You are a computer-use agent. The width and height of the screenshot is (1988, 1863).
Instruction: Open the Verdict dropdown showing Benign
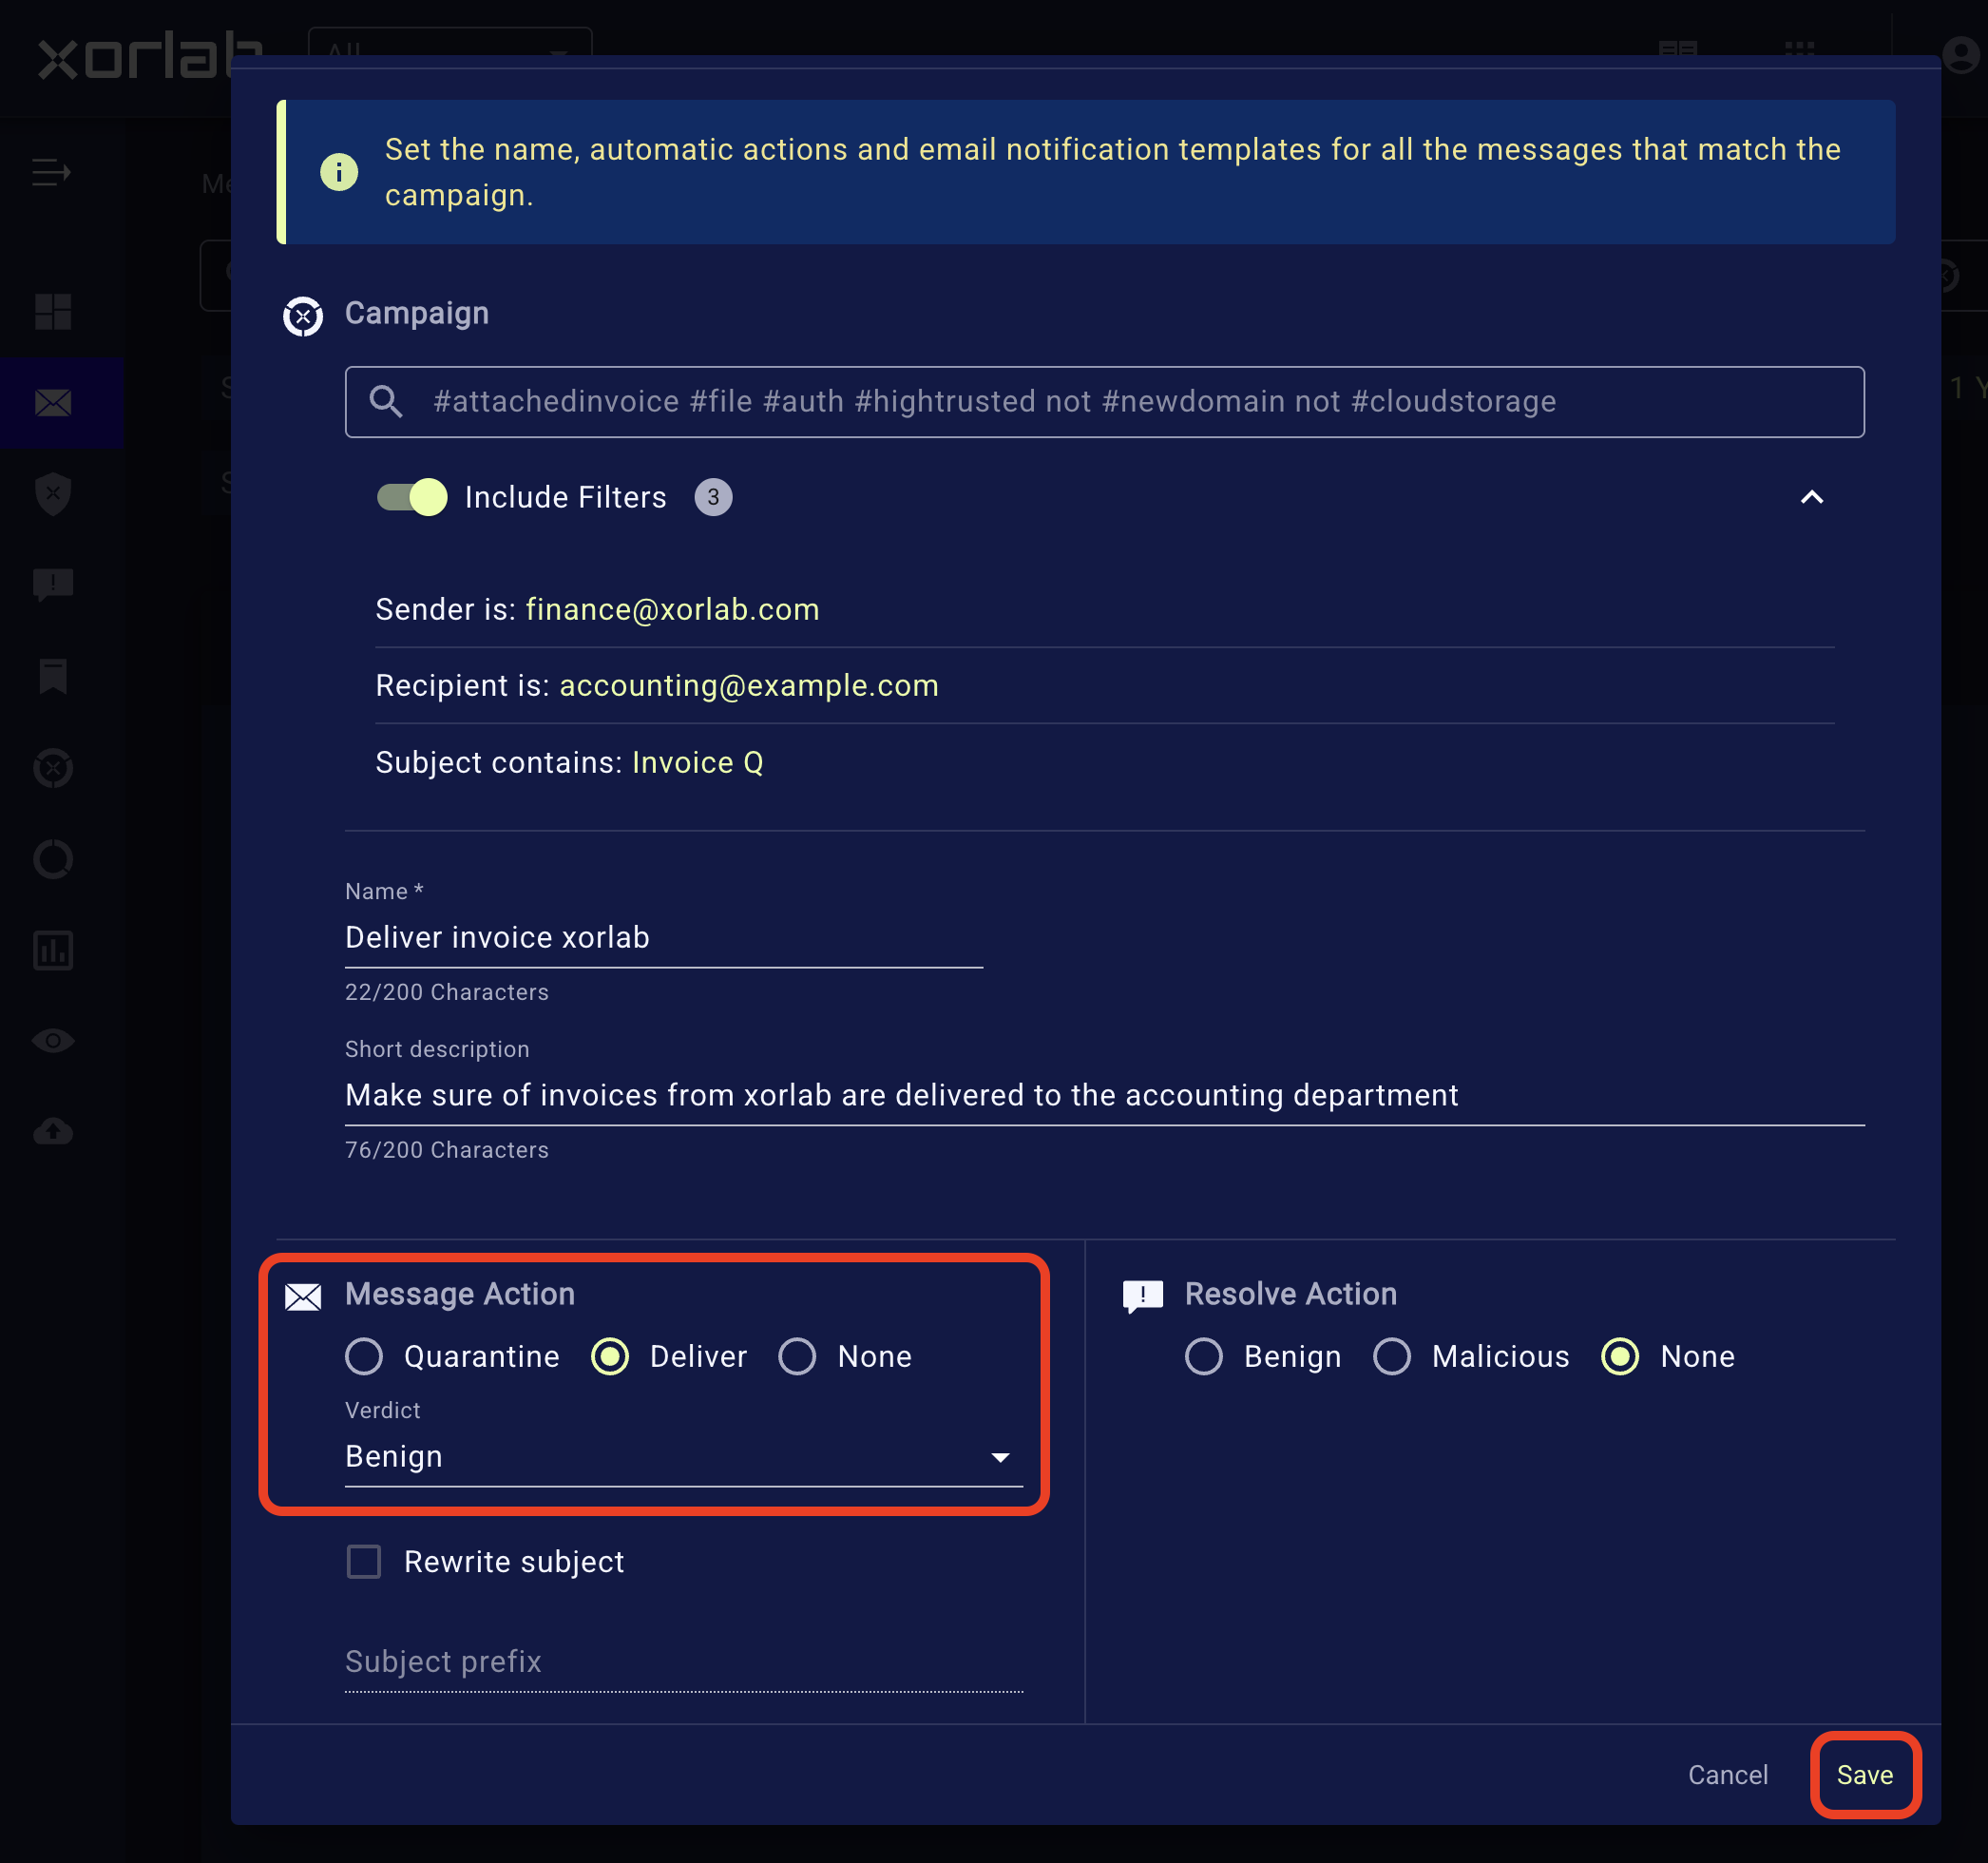pyautogui.click(x=684, y=1456)
